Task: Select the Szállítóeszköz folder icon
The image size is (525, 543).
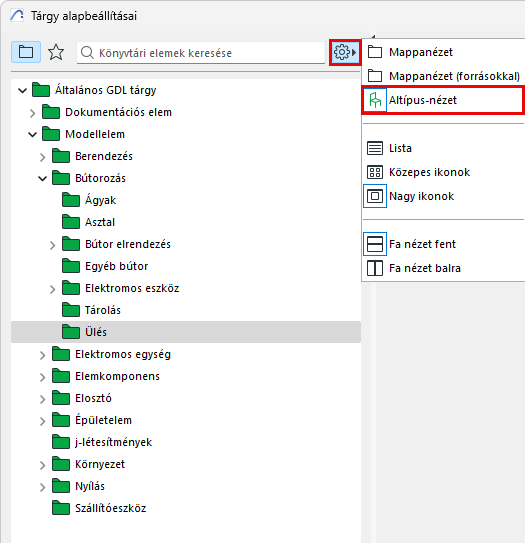Action: 61,508
